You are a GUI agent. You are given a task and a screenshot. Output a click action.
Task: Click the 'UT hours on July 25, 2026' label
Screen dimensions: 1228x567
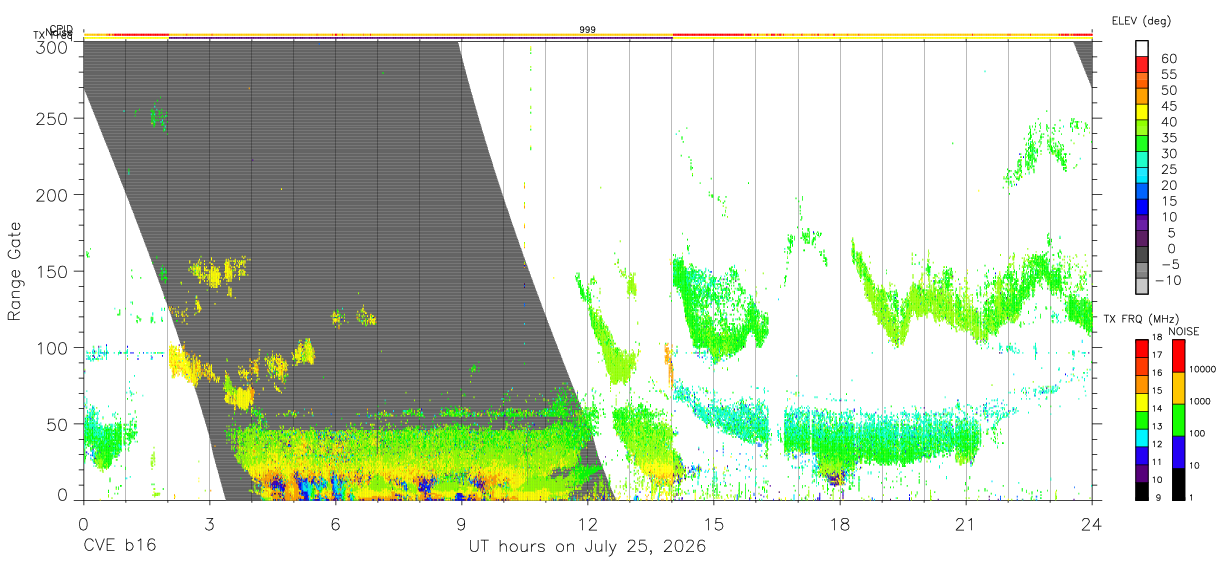[x=587, y=547]
